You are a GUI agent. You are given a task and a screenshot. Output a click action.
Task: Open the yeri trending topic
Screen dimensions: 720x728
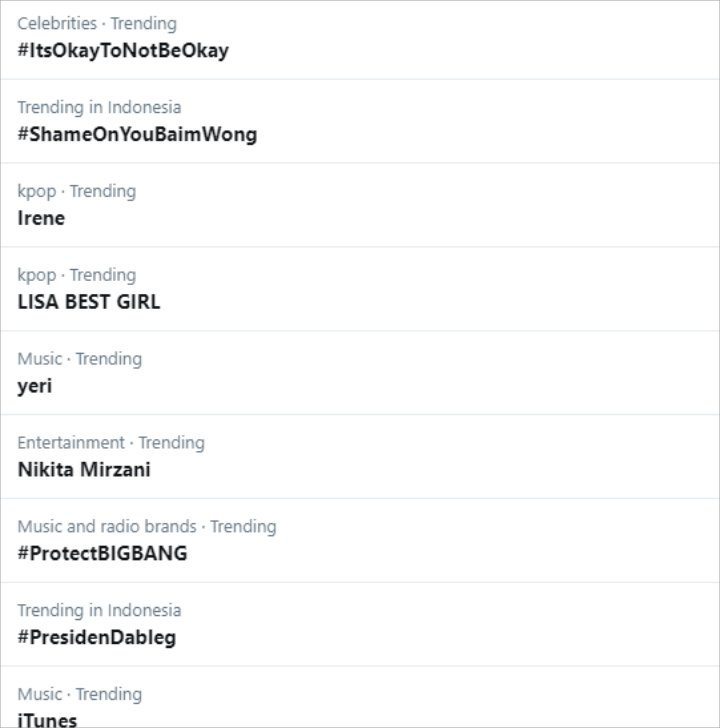click(x=35, y=386)
